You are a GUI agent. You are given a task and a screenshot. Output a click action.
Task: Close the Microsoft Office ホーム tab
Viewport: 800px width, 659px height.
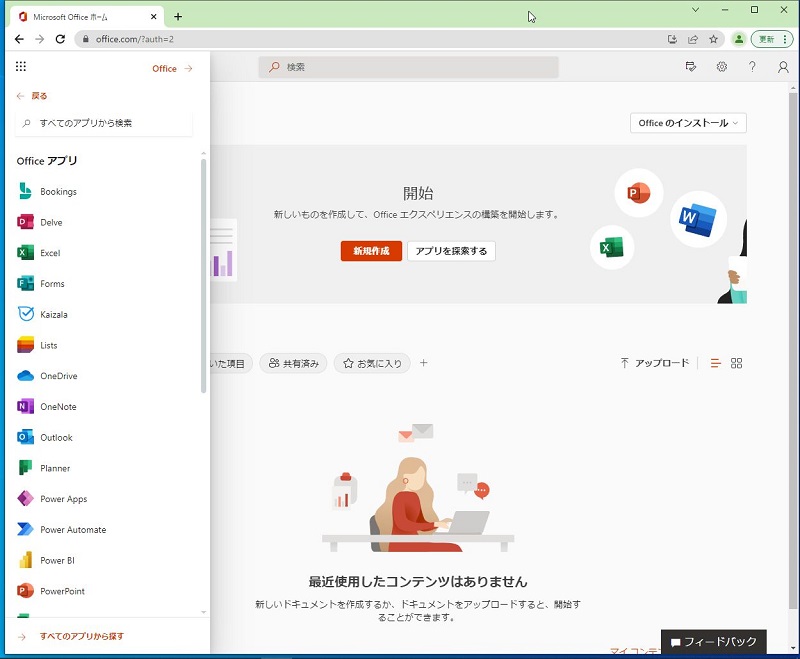click(x=154, y=17)
